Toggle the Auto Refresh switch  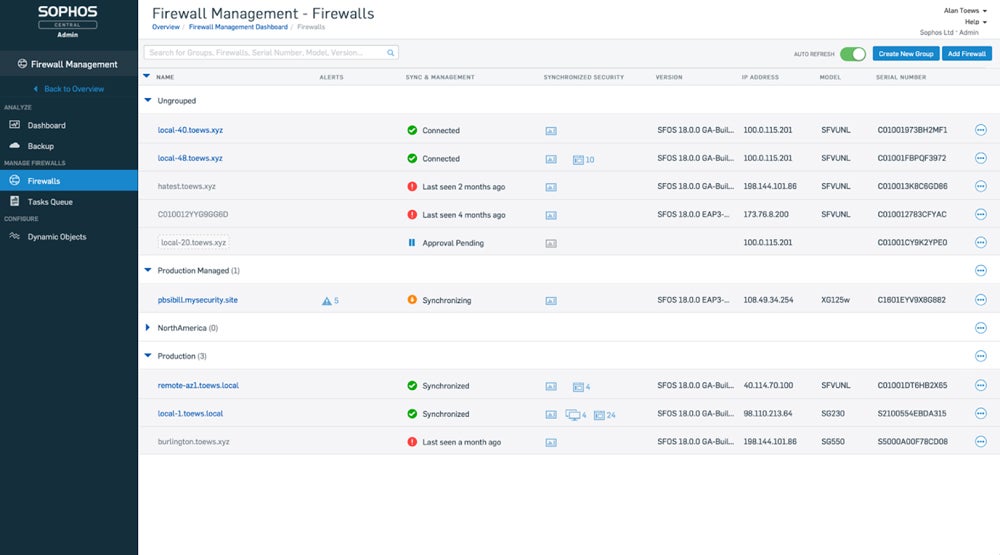click(x=852, y=54)
